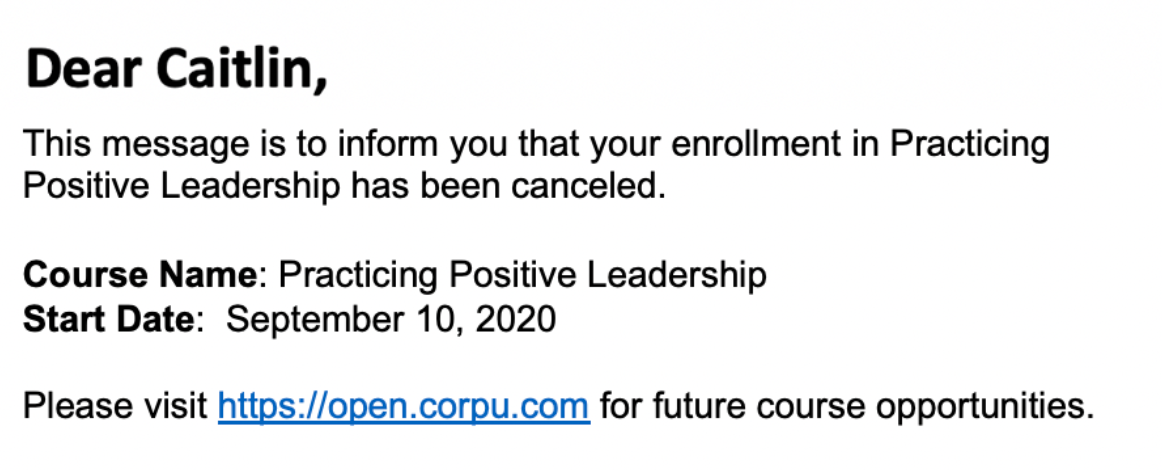Click the word "September" in the start date
The image size is (1162, 470).
click(310, 320)
